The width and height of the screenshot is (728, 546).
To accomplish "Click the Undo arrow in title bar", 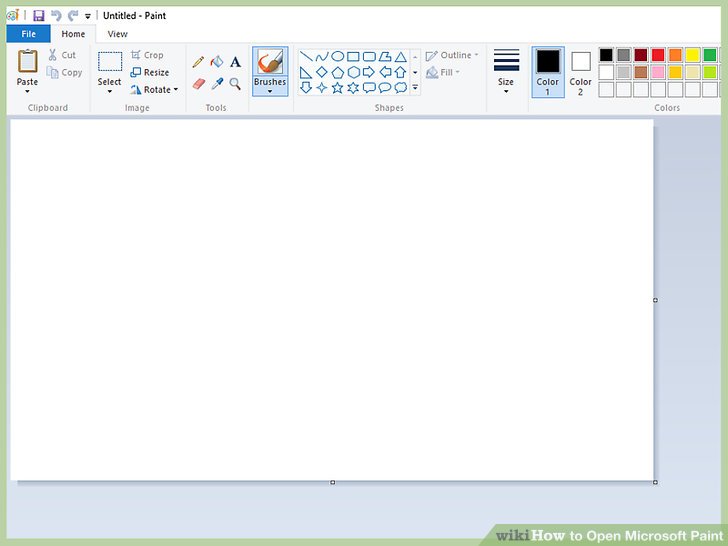I will click(x=56, y=16).
